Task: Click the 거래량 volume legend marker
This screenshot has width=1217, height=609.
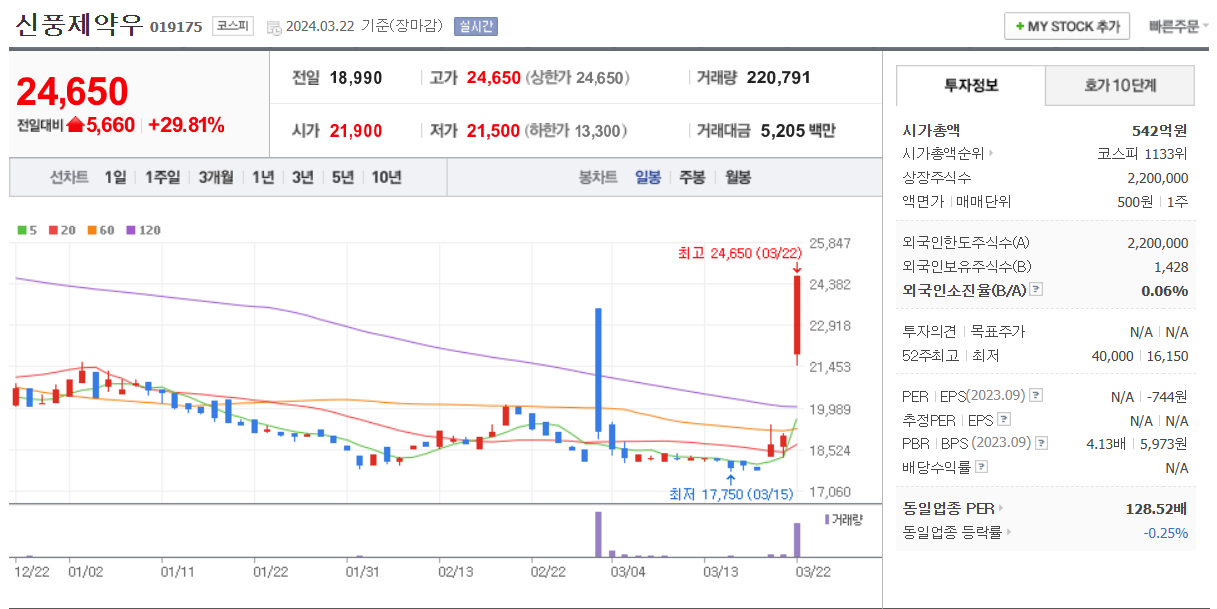Action: point(827,519)
